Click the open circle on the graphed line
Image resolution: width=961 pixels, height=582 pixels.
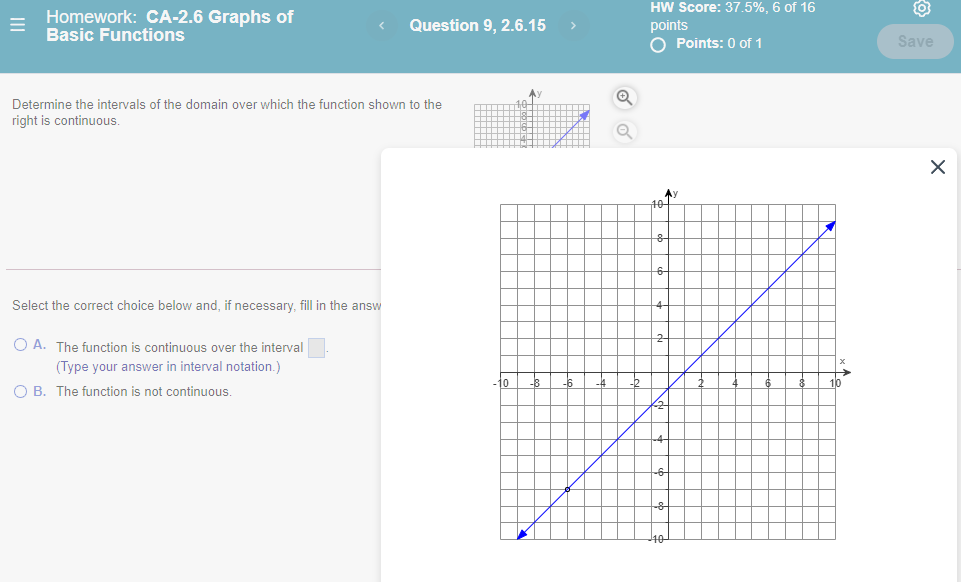coord(569,489)
